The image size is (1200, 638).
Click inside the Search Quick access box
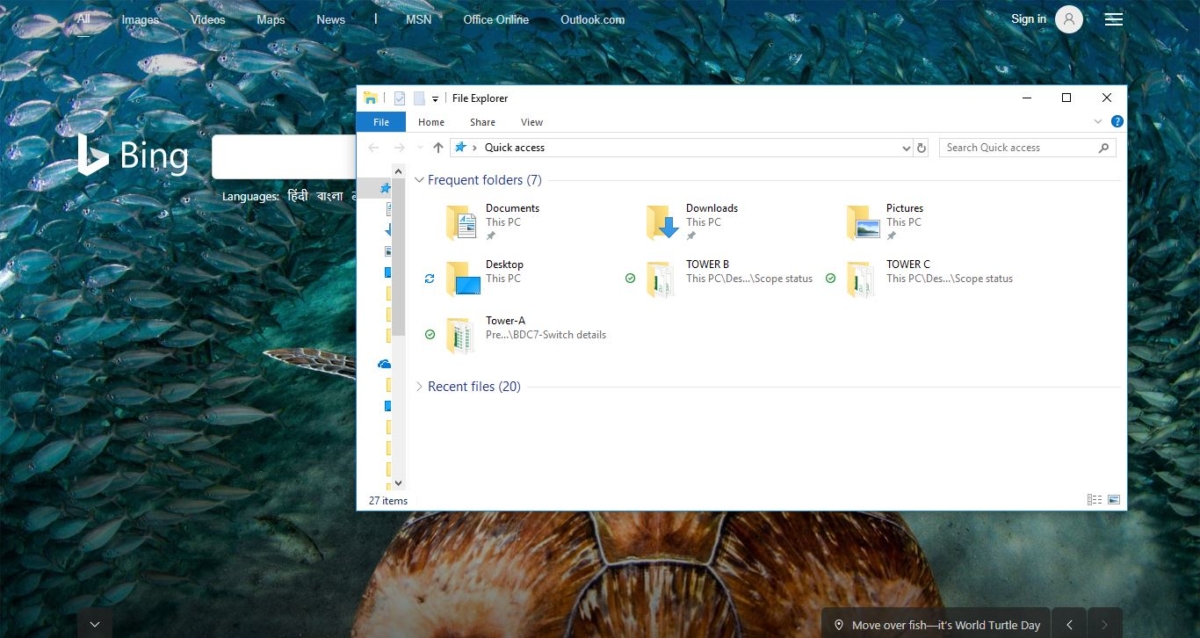click(1010, 147)
